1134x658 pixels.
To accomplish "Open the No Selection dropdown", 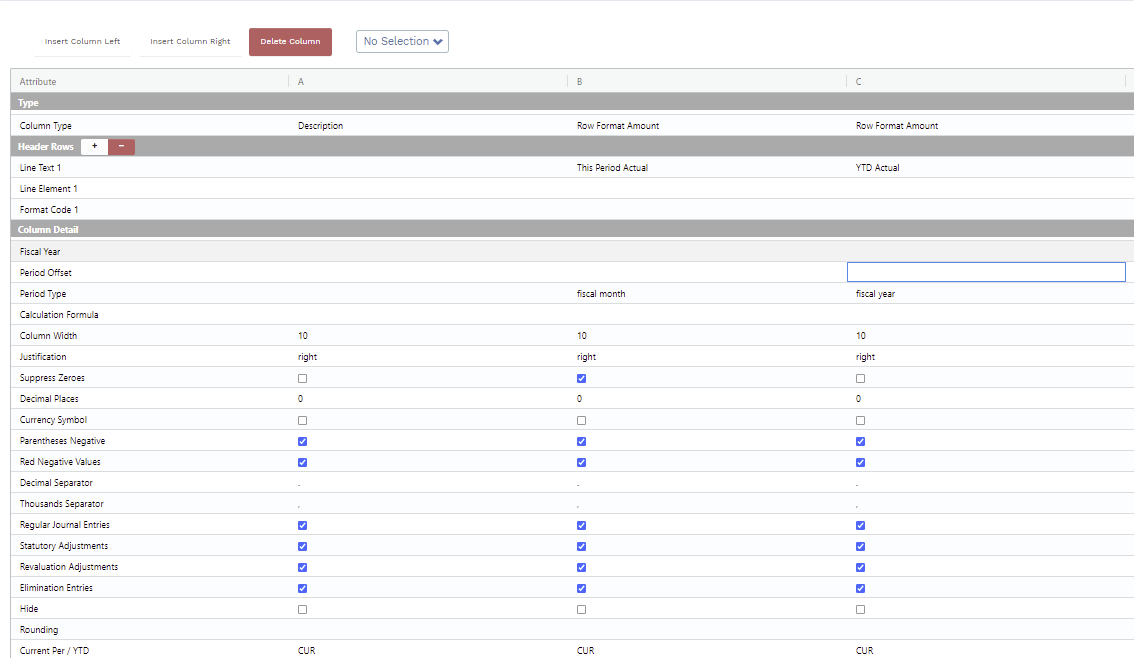I will click(402, 41).
